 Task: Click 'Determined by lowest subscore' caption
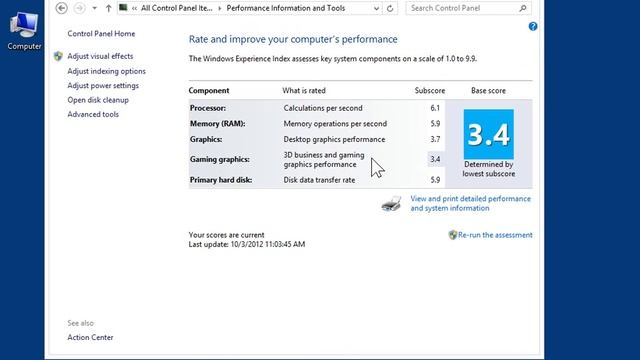point(489,169)
